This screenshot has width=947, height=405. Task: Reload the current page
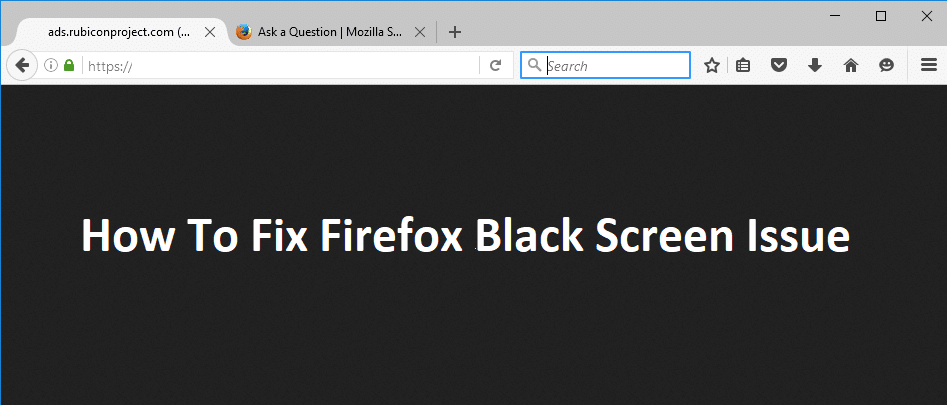tap(495, 66)
